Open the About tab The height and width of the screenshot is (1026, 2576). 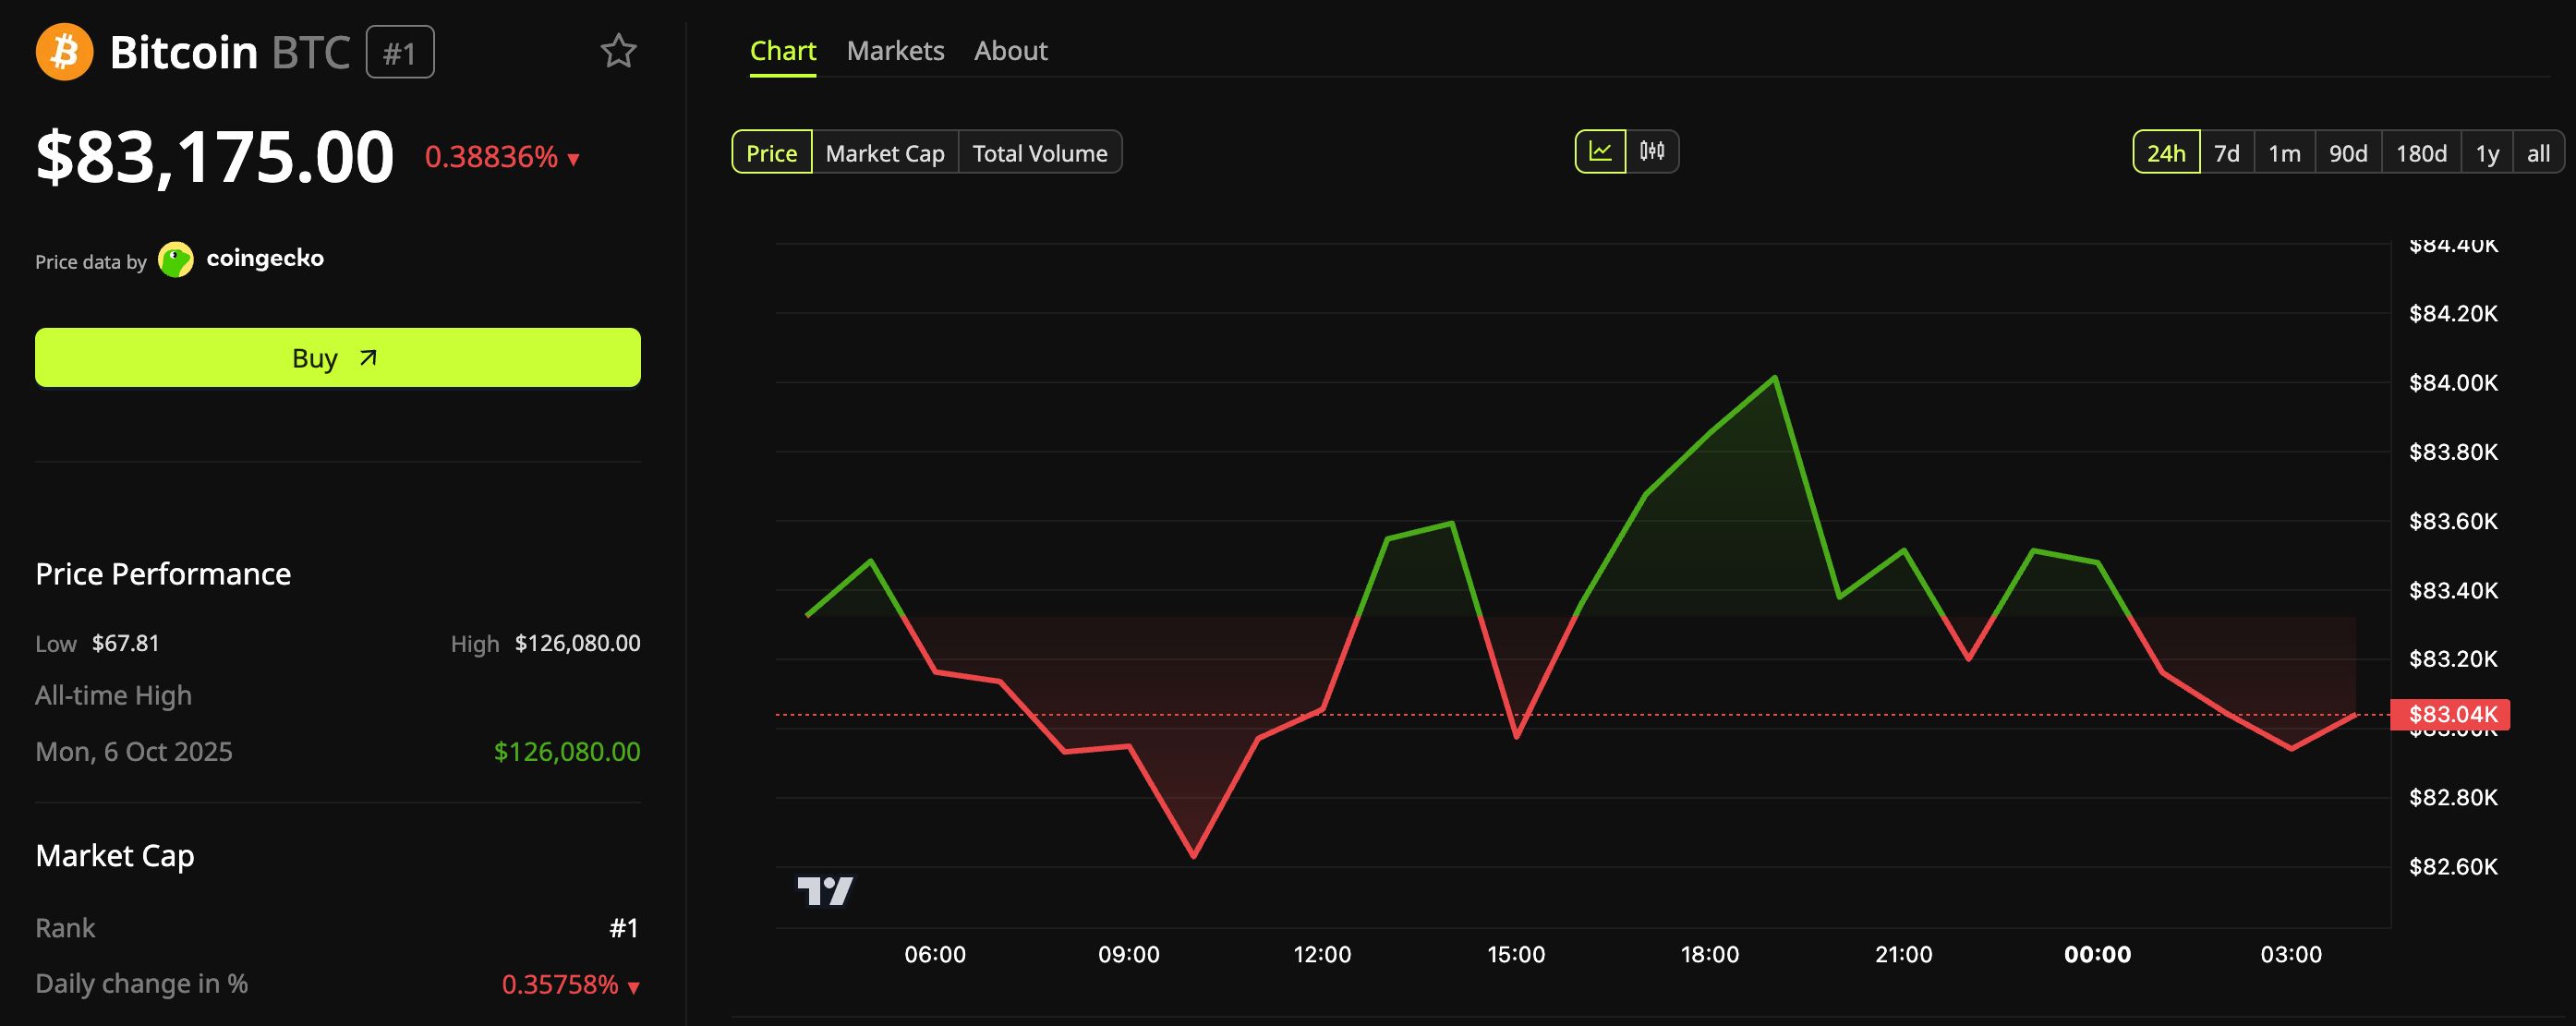click(1011, 51)
